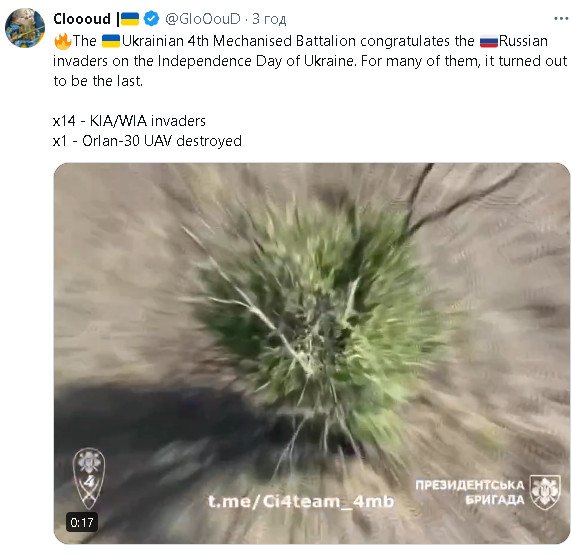Click the Ukrainian flag beside Cloooud name
The width and height of the screenshot is (572, 555).
130,19
